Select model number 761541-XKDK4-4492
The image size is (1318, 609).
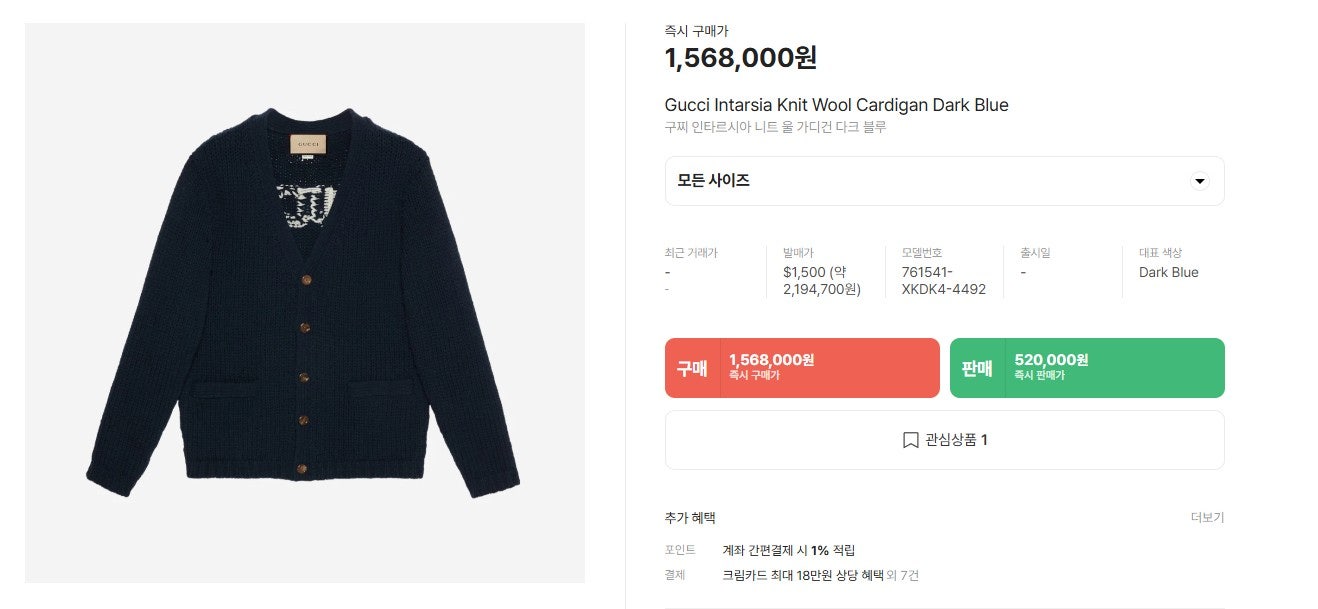(944, 281)
